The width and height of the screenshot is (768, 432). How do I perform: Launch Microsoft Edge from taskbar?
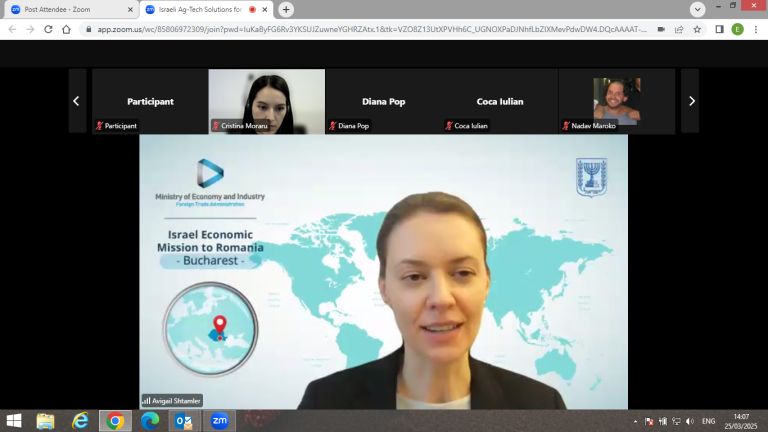pyautogui.click(x=150, y=421)
